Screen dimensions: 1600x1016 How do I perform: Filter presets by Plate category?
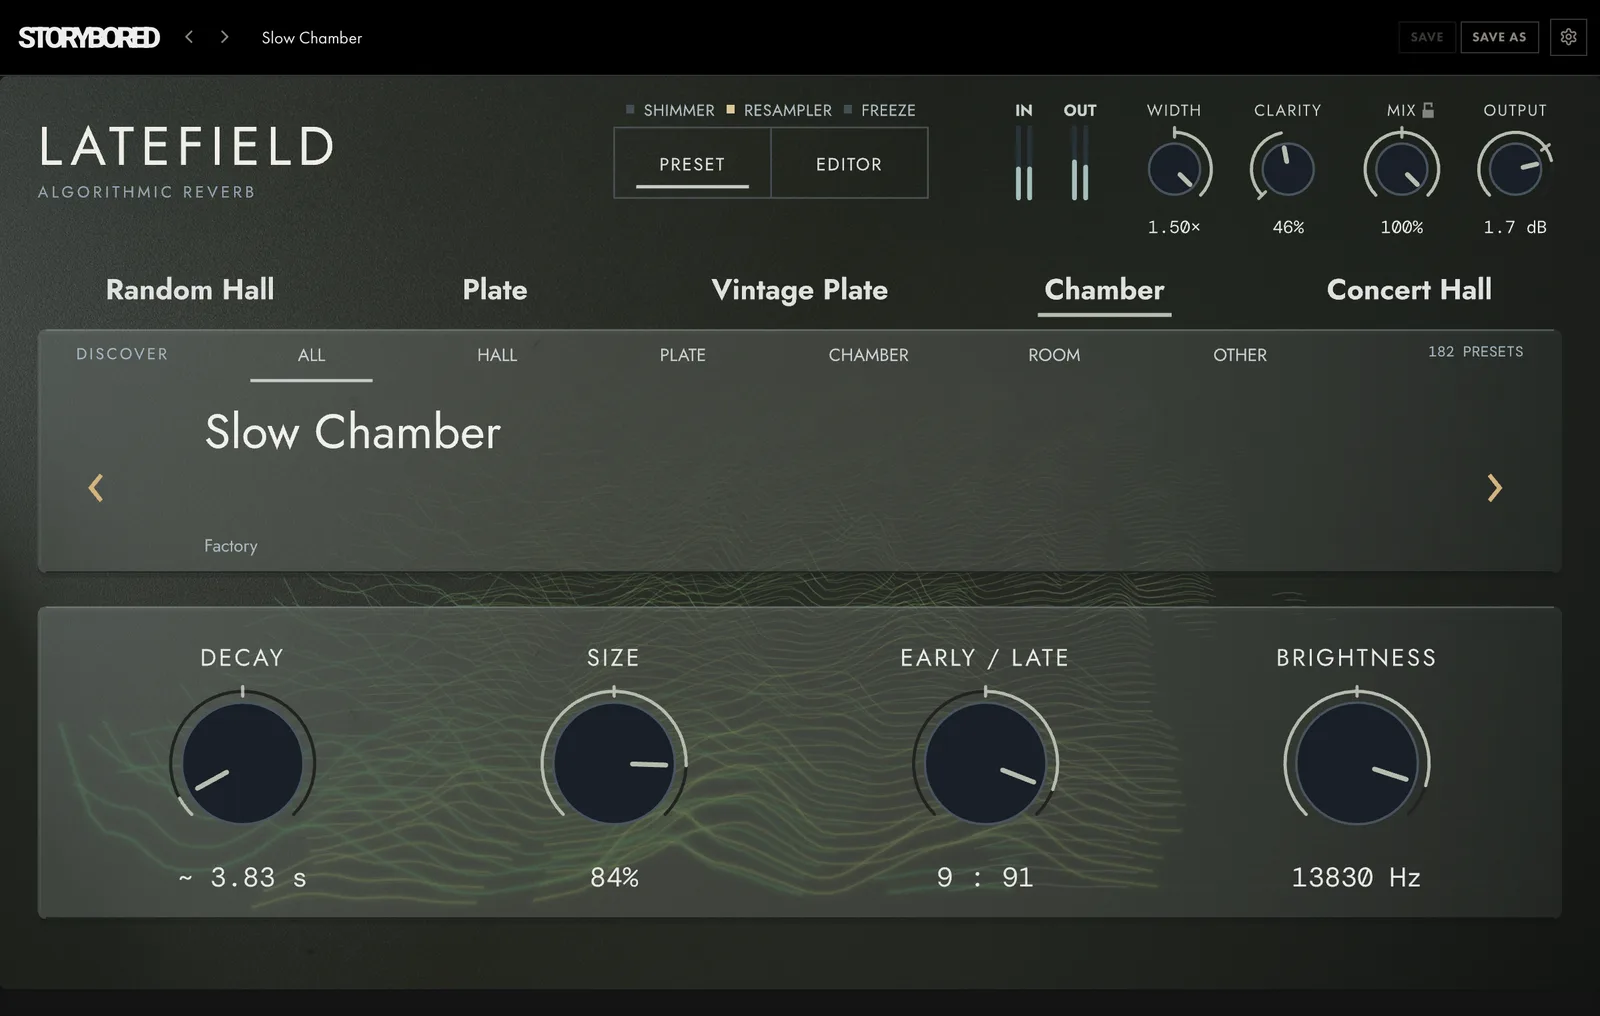click(683, 355)
